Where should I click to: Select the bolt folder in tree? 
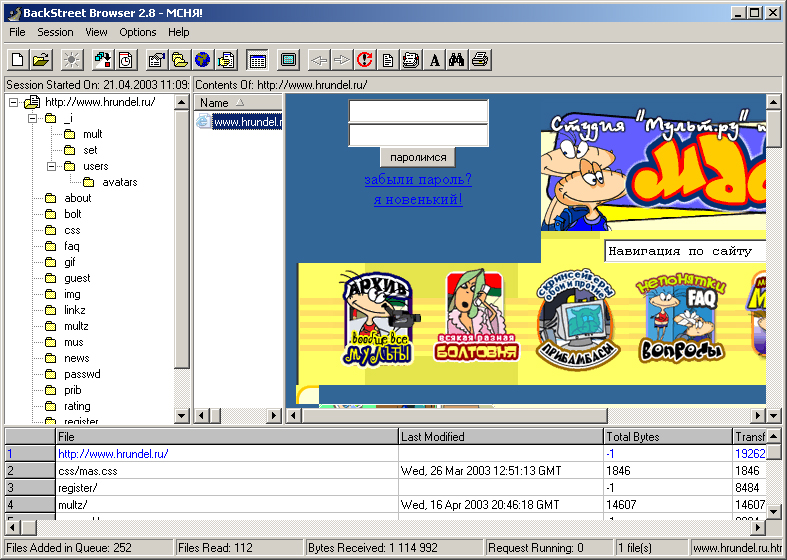73,214
